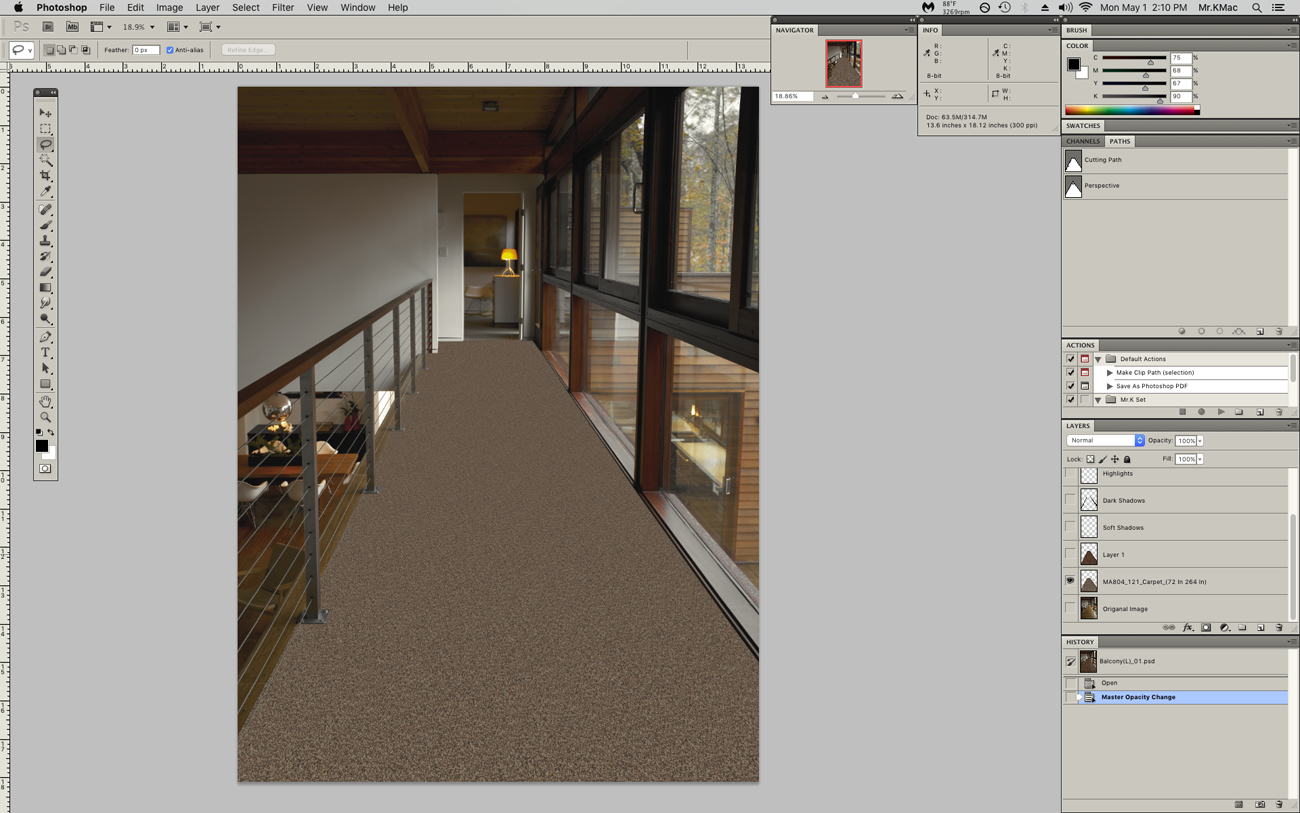The image size is (1300, 813).
Task: Select the Open history state
Action: click(x=1109, y=683)
